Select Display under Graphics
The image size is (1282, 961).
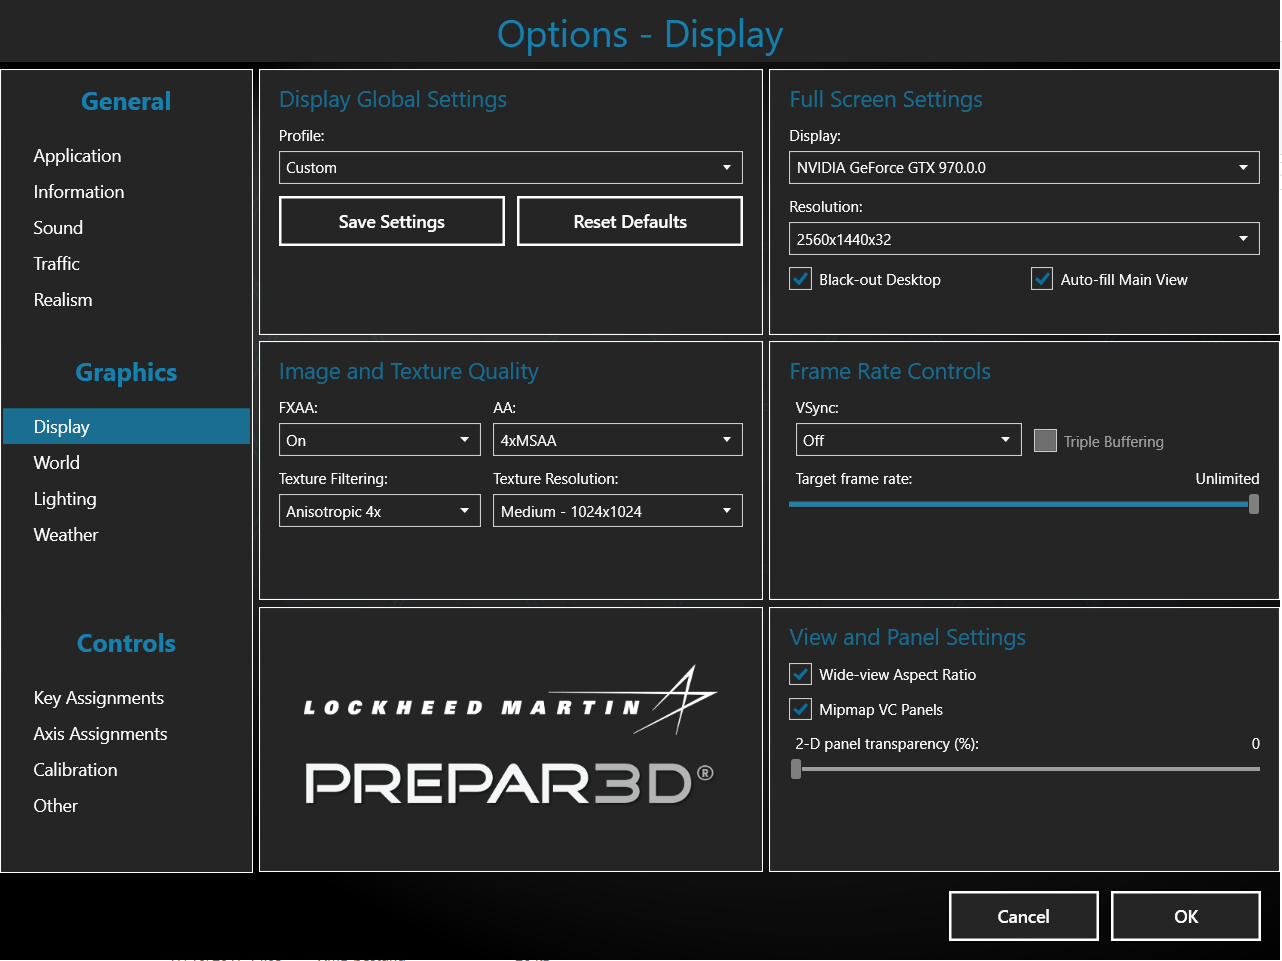tap(126, 426)
